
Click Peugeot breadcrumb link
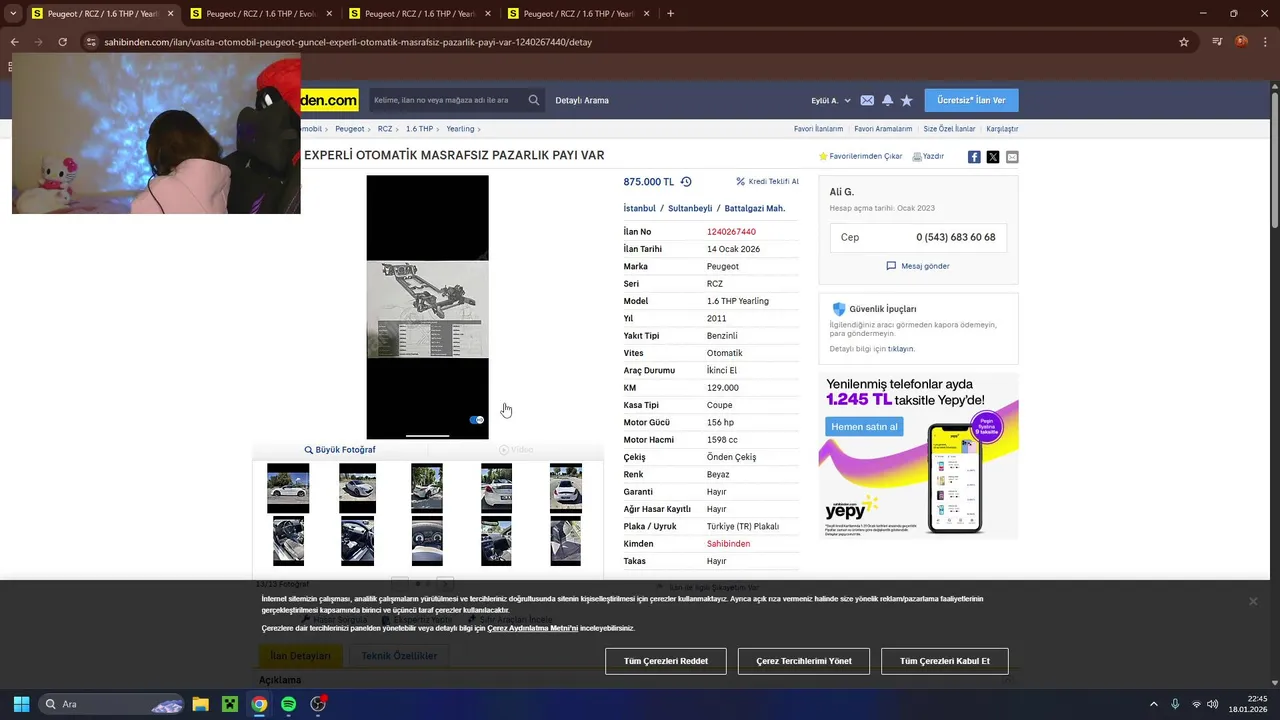[x=350, y=129]
